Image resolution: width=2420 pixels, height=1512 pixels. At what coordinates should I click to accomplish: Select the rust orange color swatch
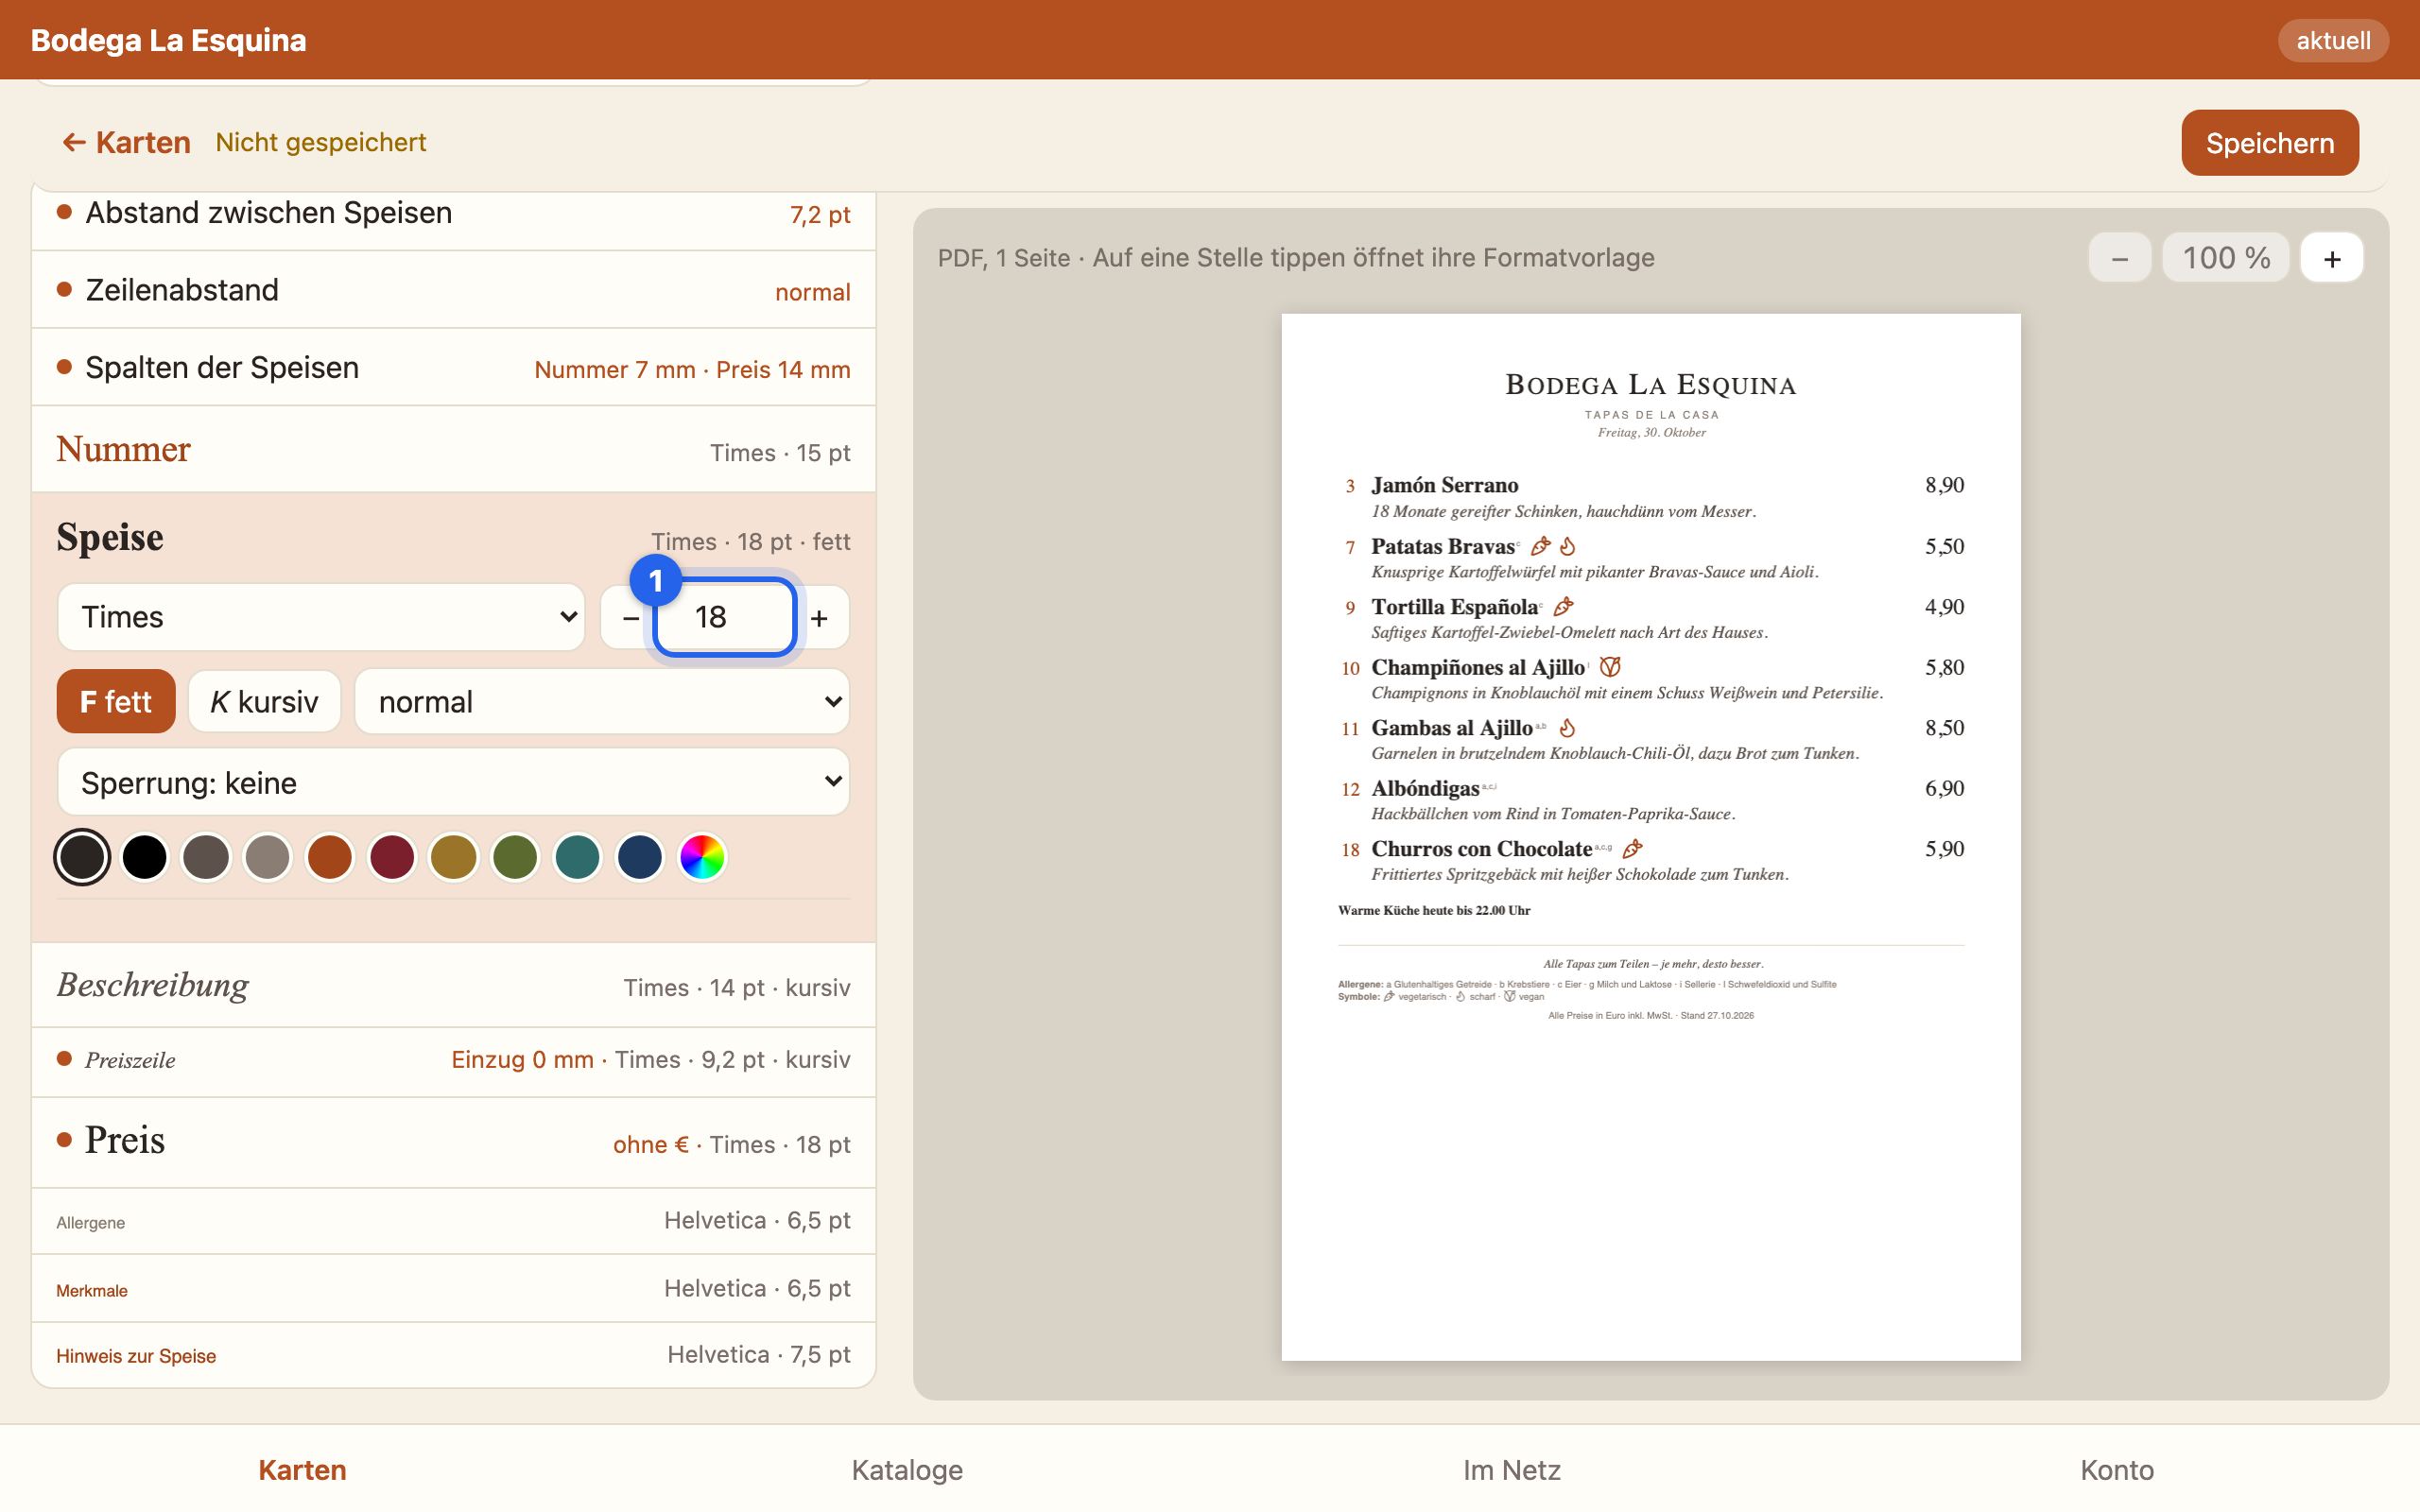pos(330,857)
